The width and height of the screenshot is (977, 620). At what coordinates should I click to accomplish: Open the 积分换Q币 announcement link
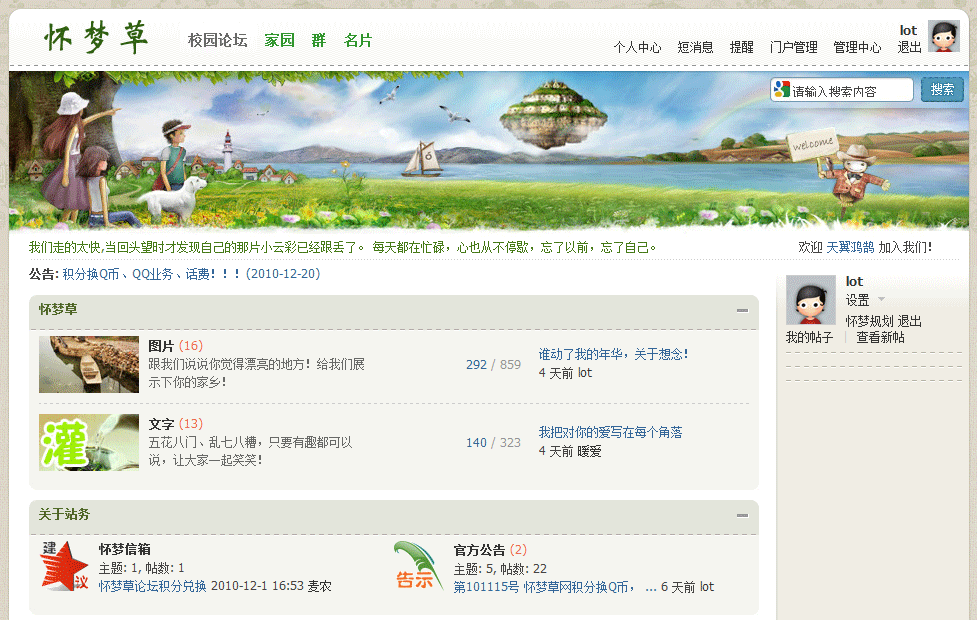coord(191,274)
